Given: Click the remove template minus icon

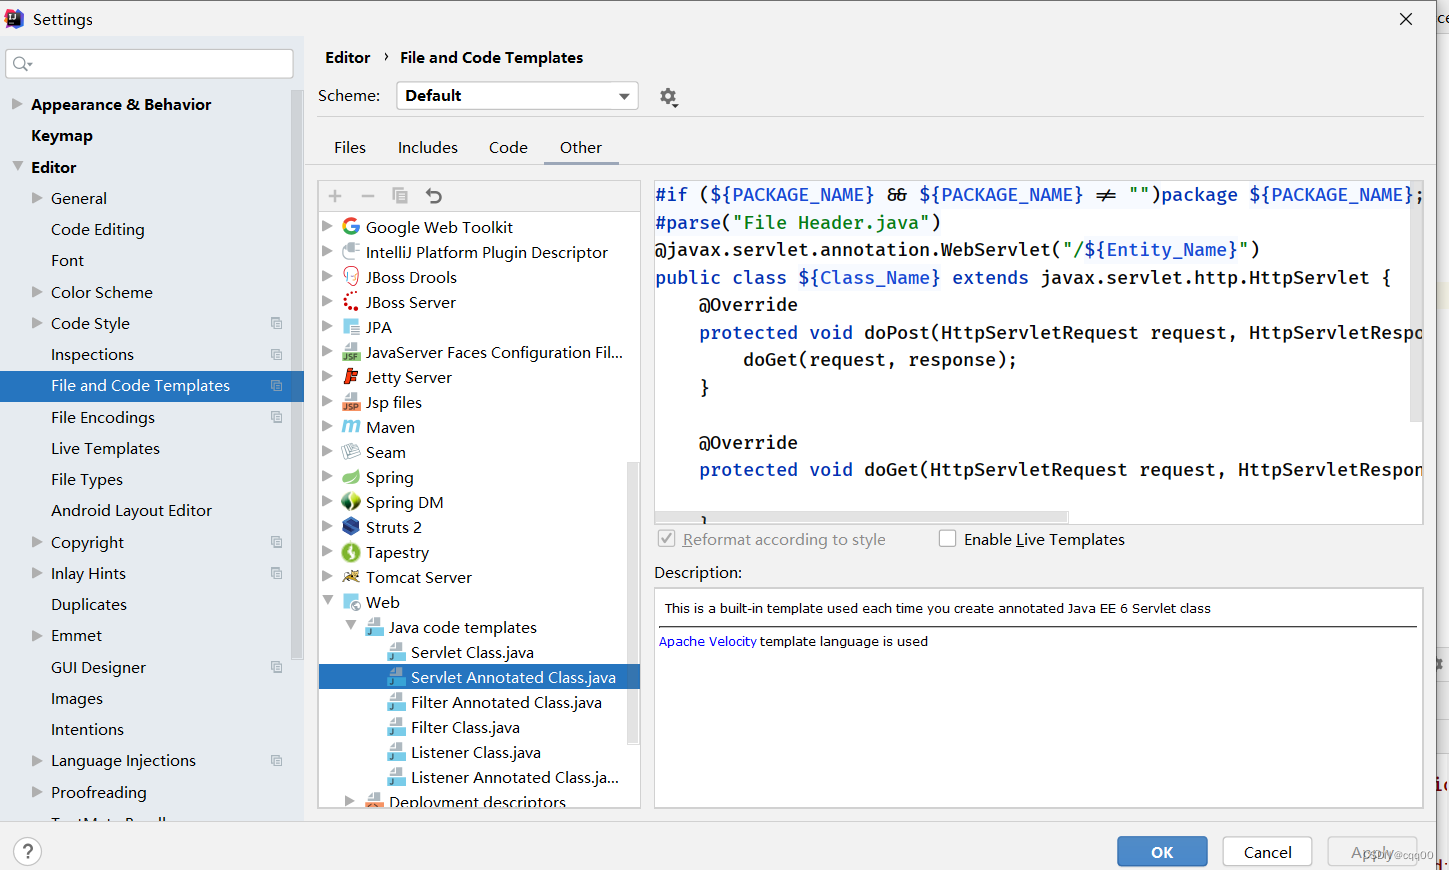Looking at the screenshot, I should click(x=368, y=196).
